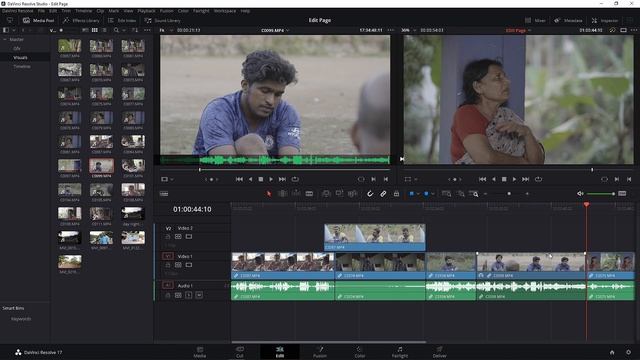
Task: Toggle Position Lock padlock icon
Action: [x=396, y=194]
